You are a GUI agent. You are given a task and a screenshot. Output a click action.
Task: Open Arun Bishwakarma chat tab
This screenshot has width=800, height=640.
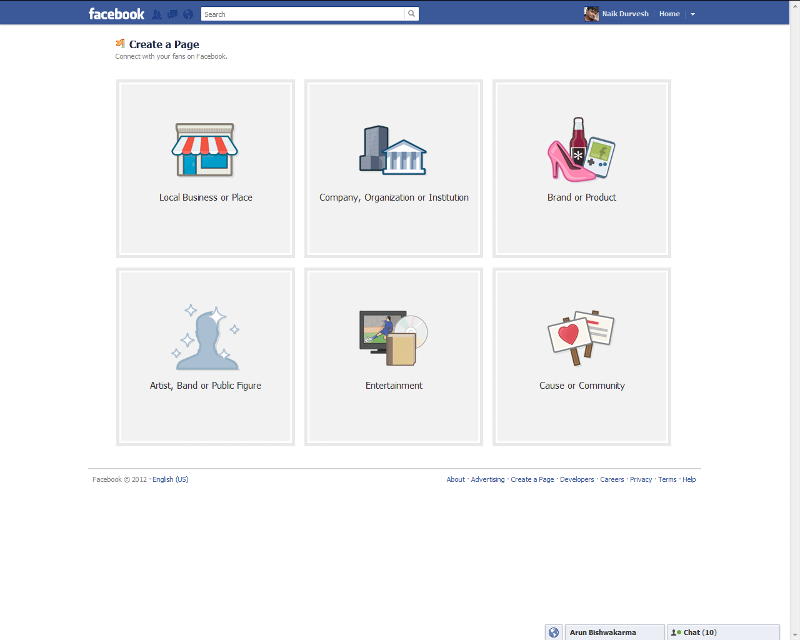pos(615,632)
